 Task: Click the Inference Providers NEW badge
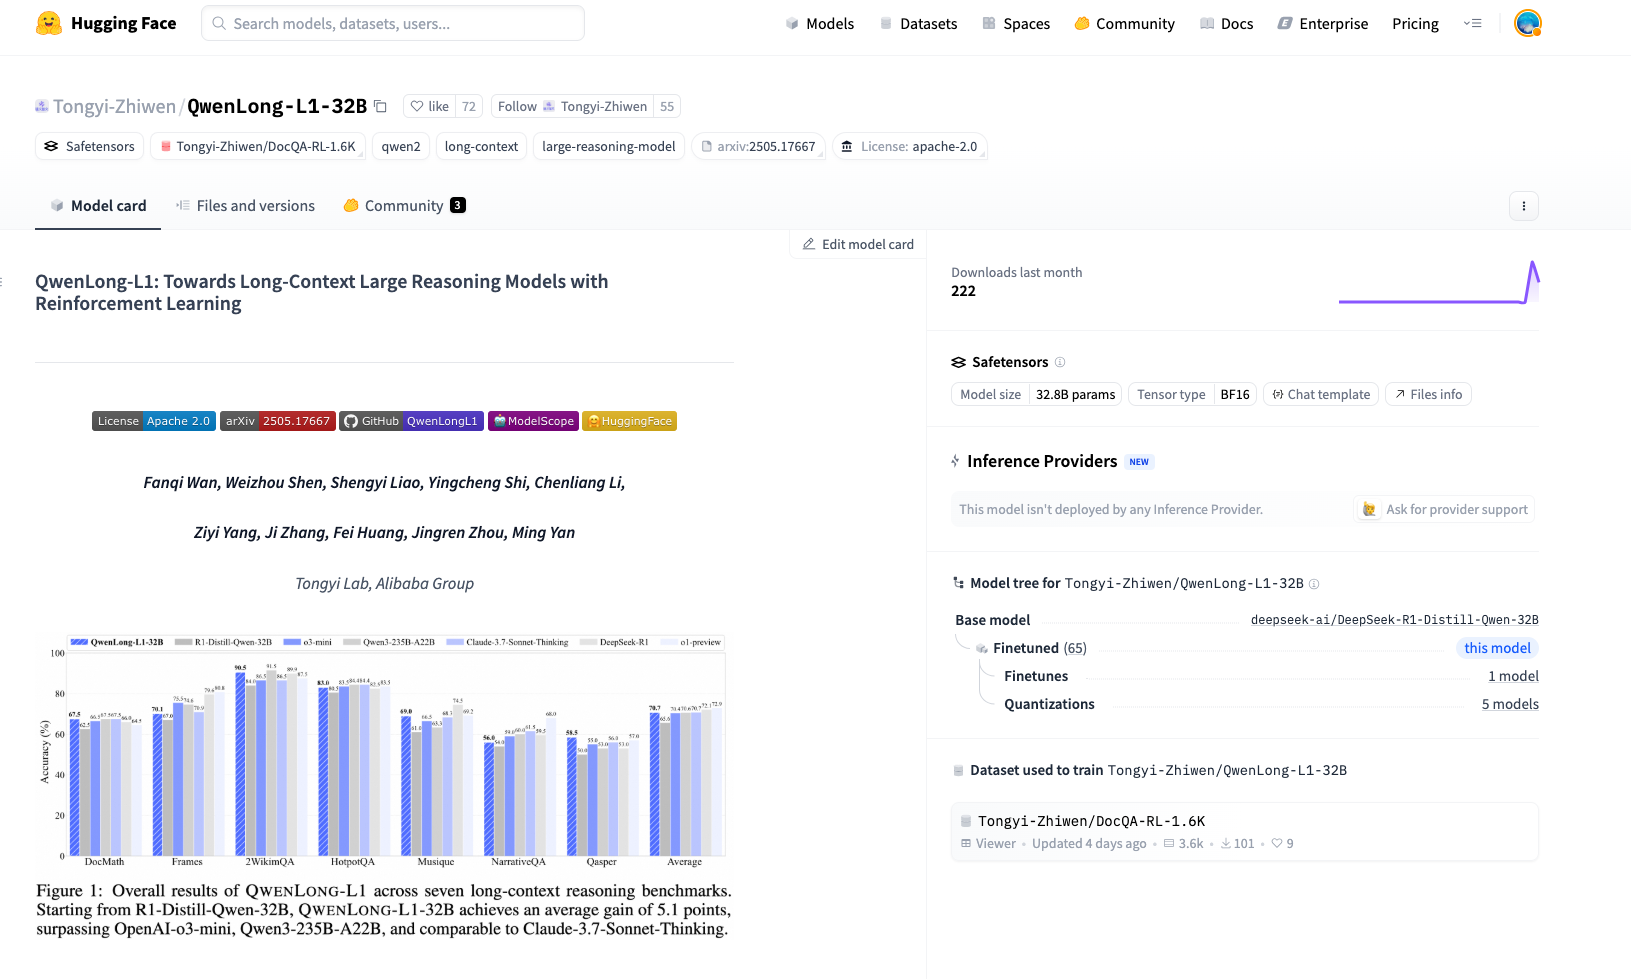click(x=1139, y=462)
